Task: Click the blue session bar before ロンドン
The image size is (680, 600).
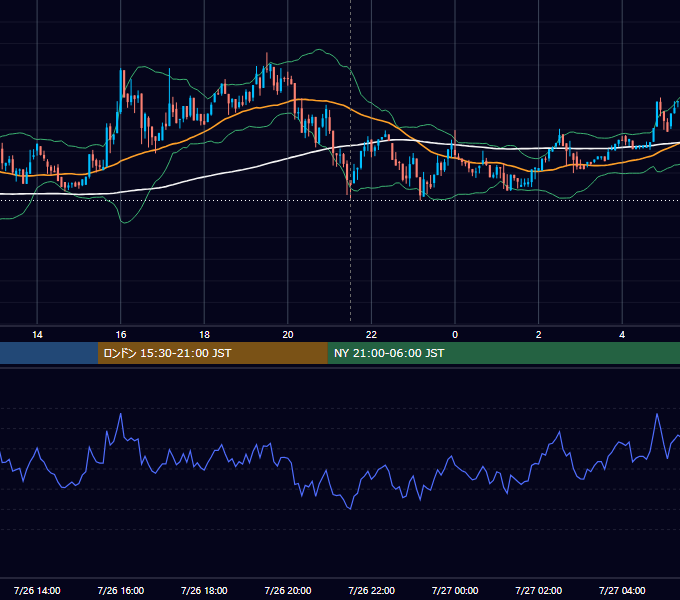Action: [49, 353]
